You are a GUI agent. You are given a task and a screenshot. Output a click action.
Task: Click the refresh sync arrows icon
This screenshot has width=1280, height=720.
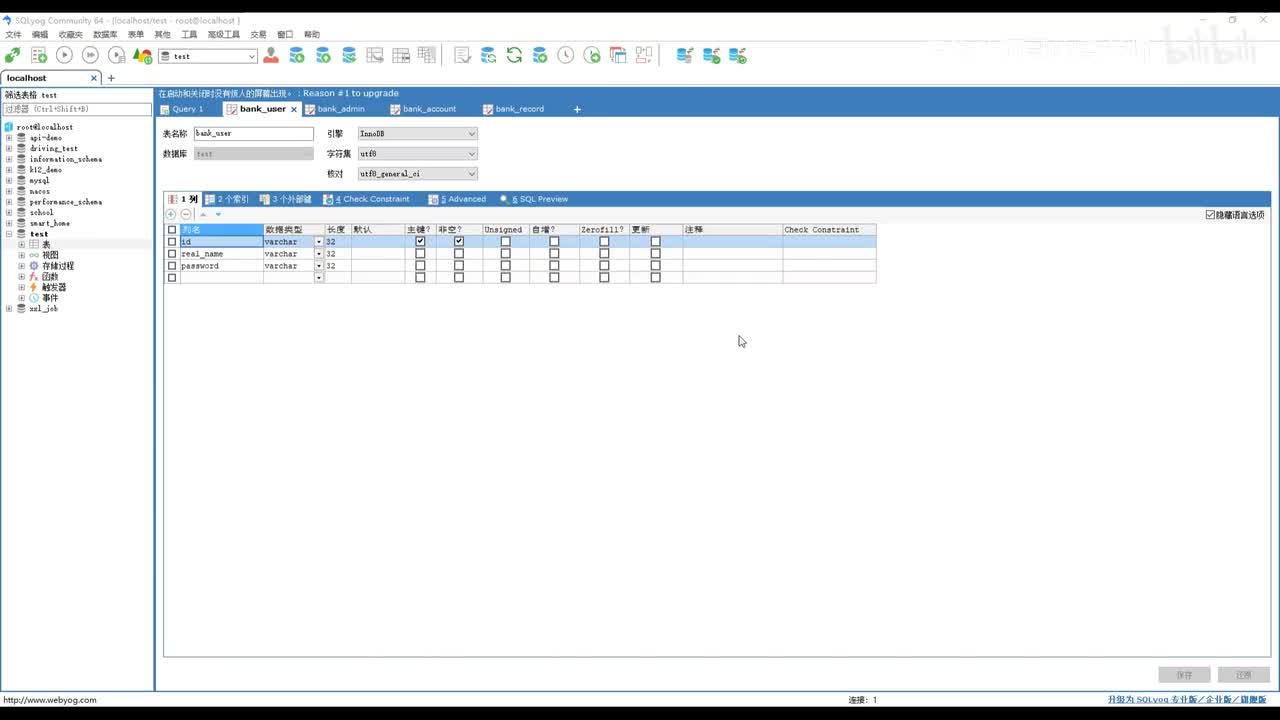click(514, 56)
